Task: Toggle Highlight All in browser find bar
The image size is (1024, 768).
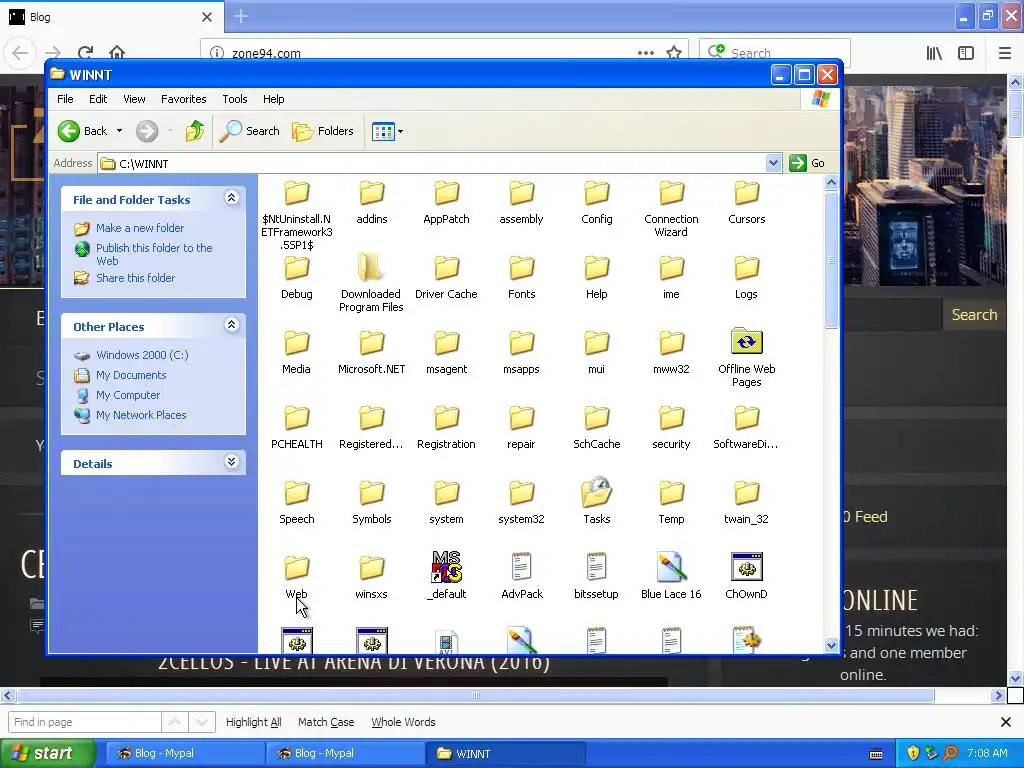Action: pos(253,722)
